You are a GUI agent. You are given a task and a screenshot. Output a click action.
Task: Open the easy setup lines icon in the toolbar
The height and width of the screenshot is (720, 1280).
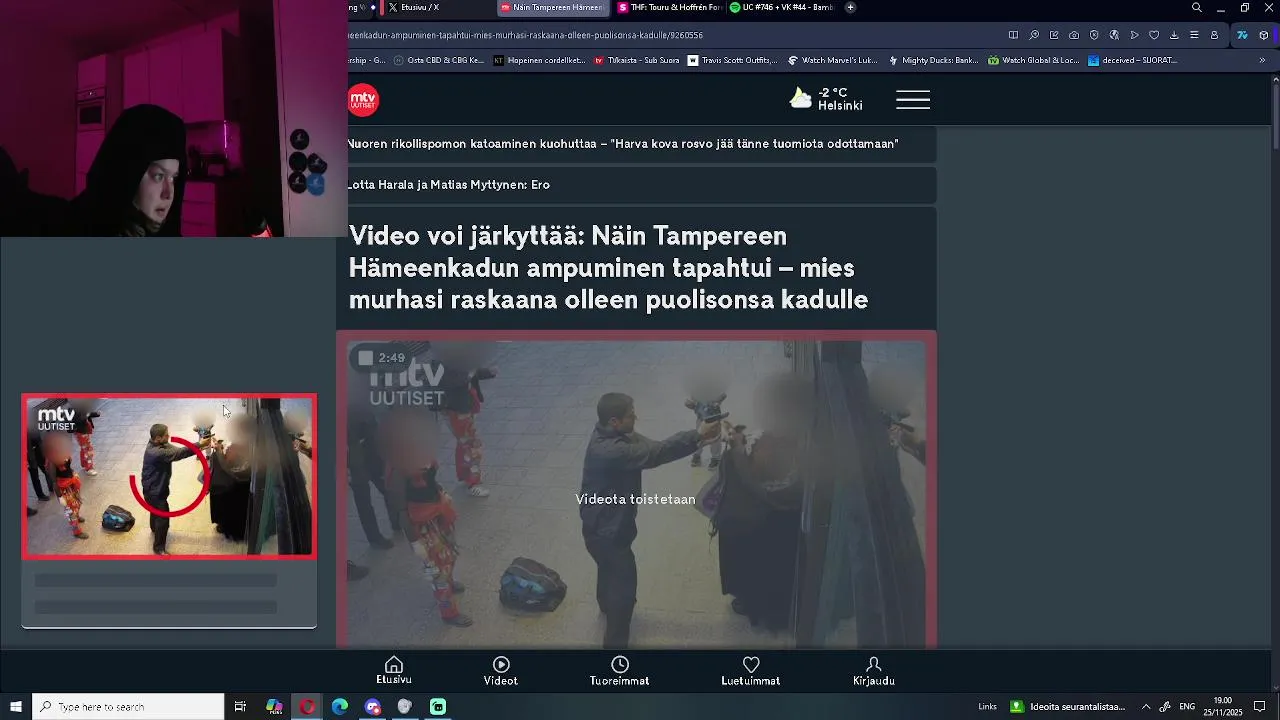click(x=1194, y=35)
